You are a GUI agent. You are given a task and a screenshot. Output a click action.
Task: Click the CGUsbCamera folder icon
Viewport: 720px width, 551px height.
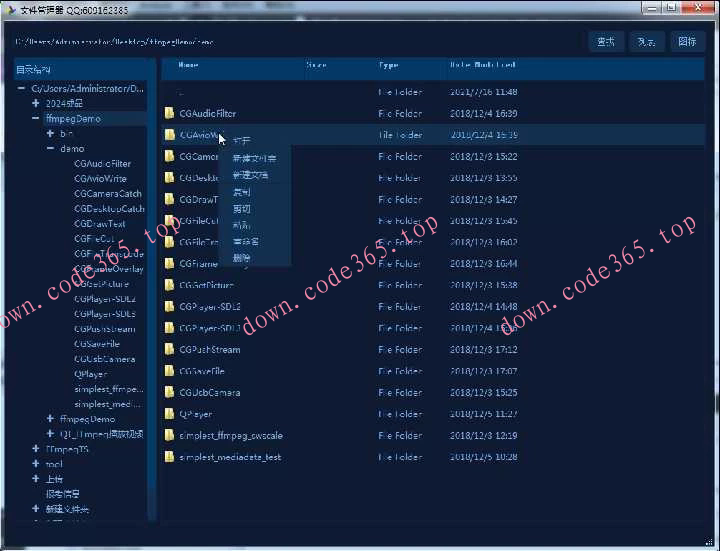170,393
